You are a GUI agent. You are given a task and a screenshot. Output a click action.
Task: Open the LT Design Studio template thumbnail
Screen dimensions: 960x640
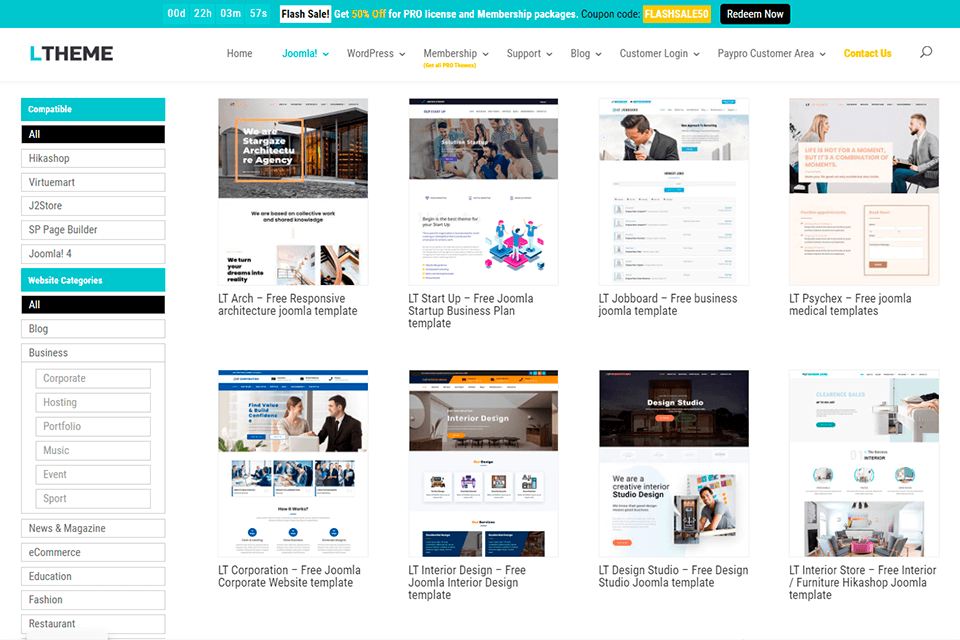tap(673, 463)
